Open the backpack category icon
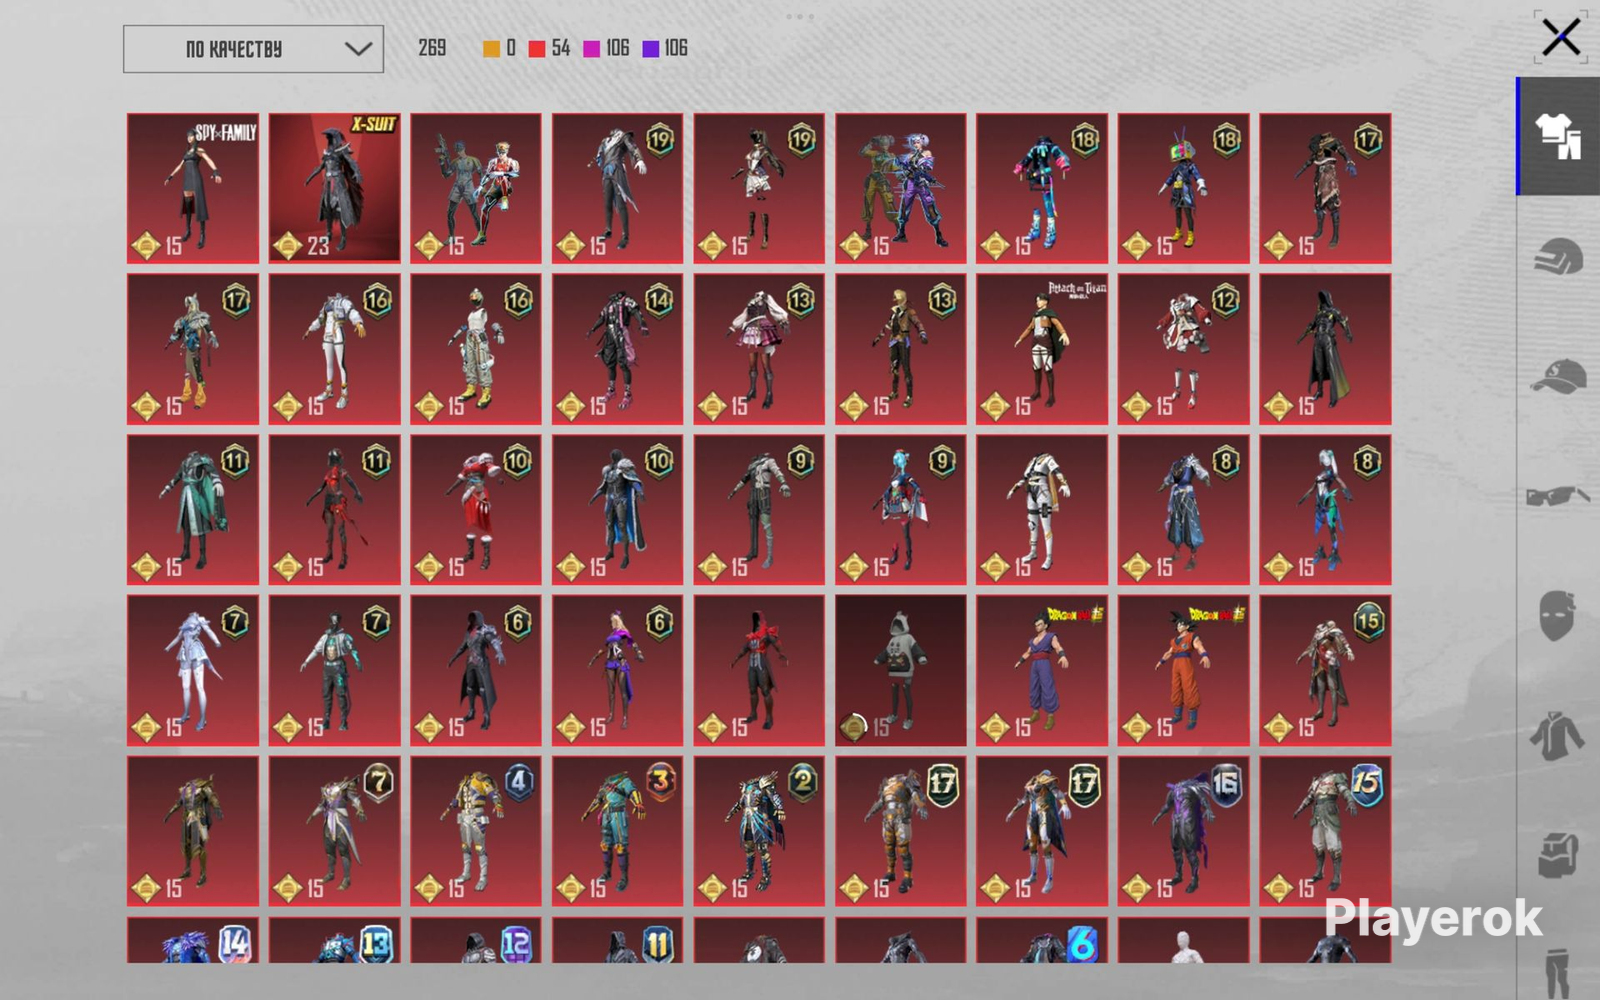Viewport: 1600px width, 1000px height. point(1558,855)
